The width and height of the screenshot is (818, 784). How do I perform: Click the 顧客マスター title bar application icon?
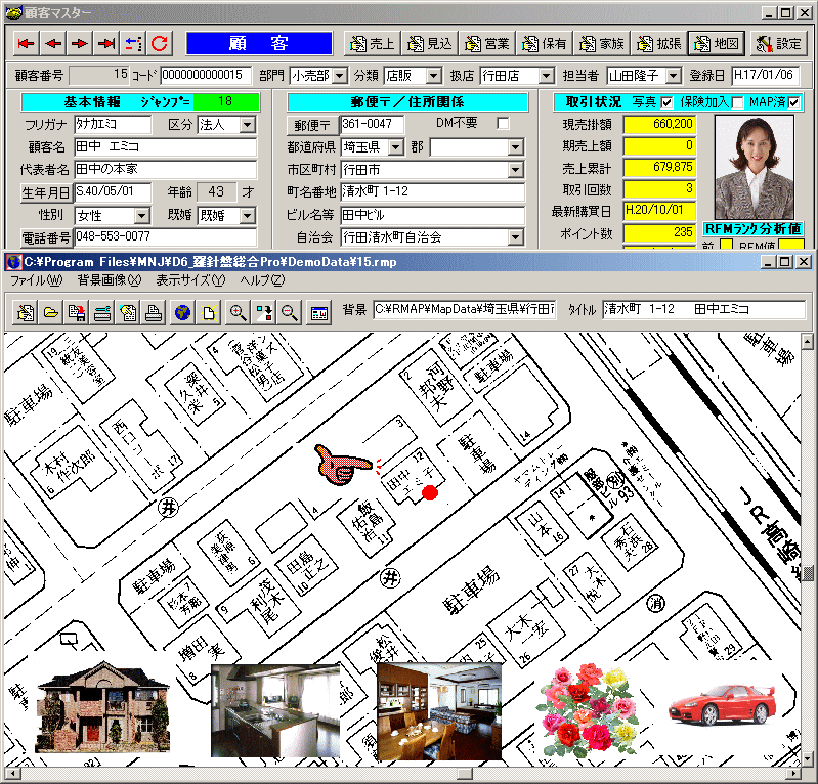click(x=14, y=12)
